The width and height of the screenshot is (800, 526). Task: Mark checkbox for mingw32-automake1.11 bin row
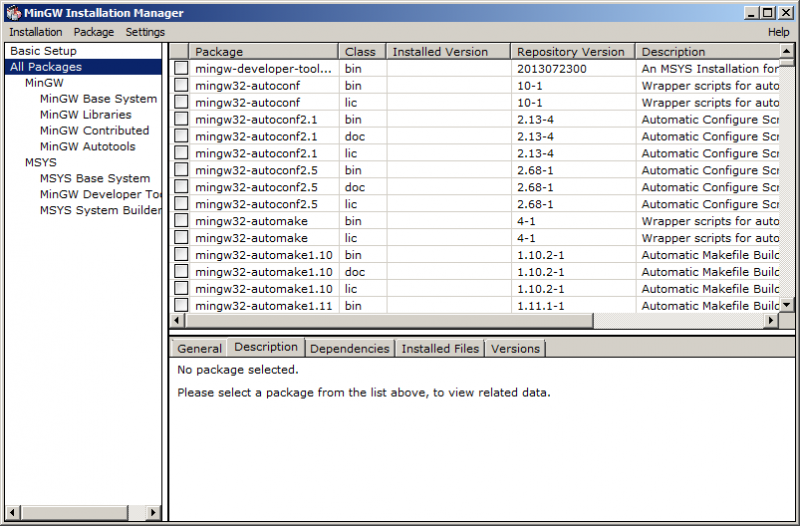coord(181,305)
